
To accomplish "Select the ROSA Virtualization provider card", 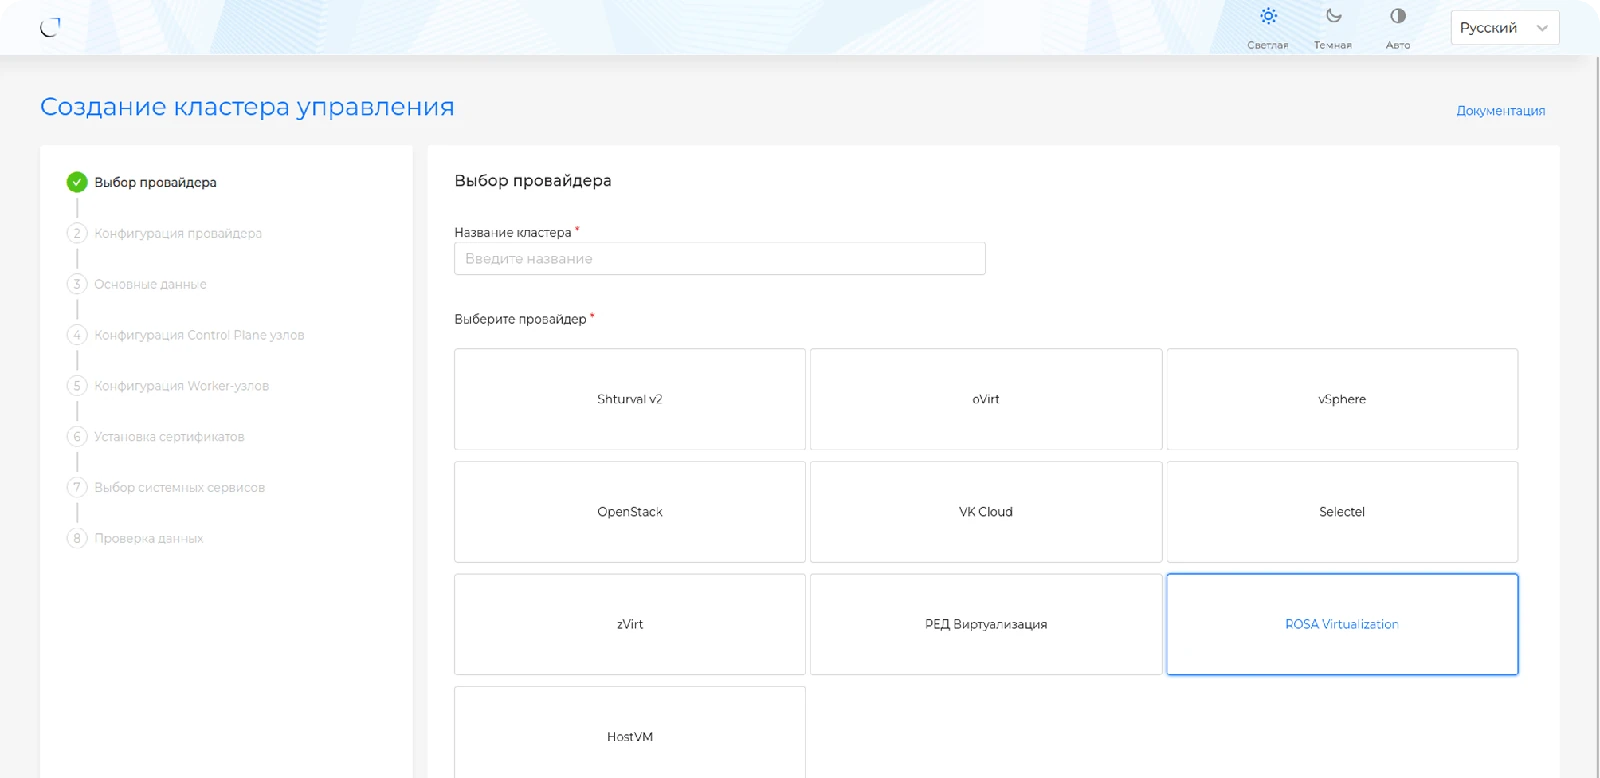I will click(1342, 624).
